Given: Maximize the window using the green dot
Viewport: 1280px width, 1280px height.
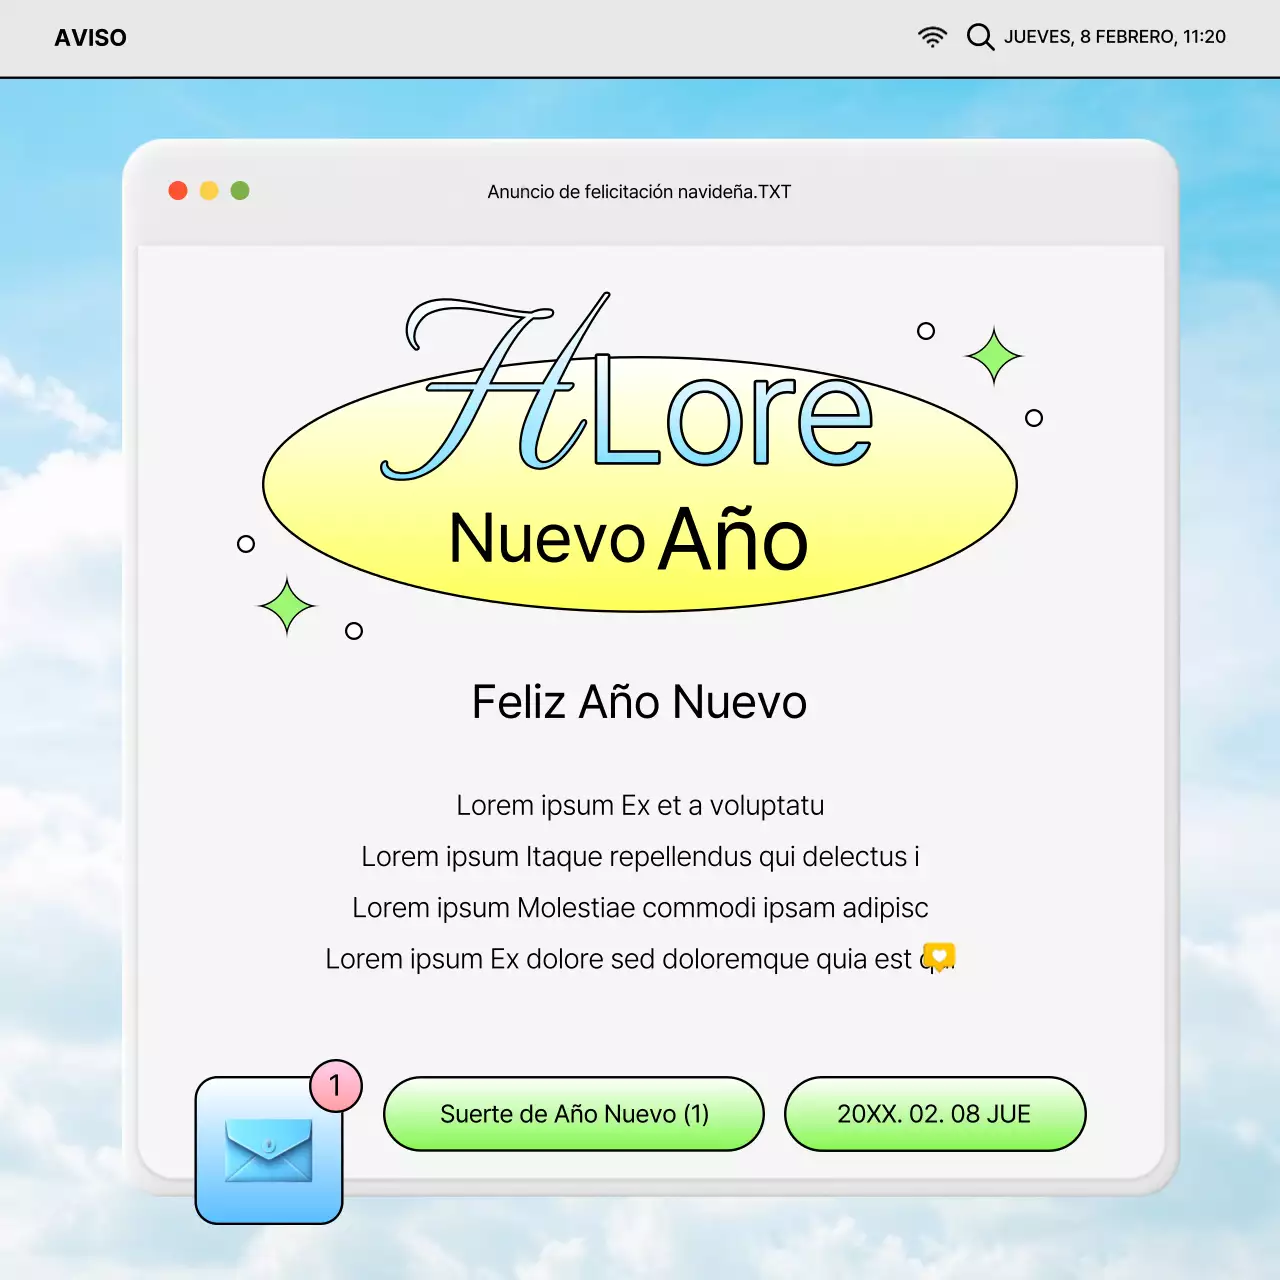Looking at the screenshot, I should pyautogui.click(x=240, y=191).
